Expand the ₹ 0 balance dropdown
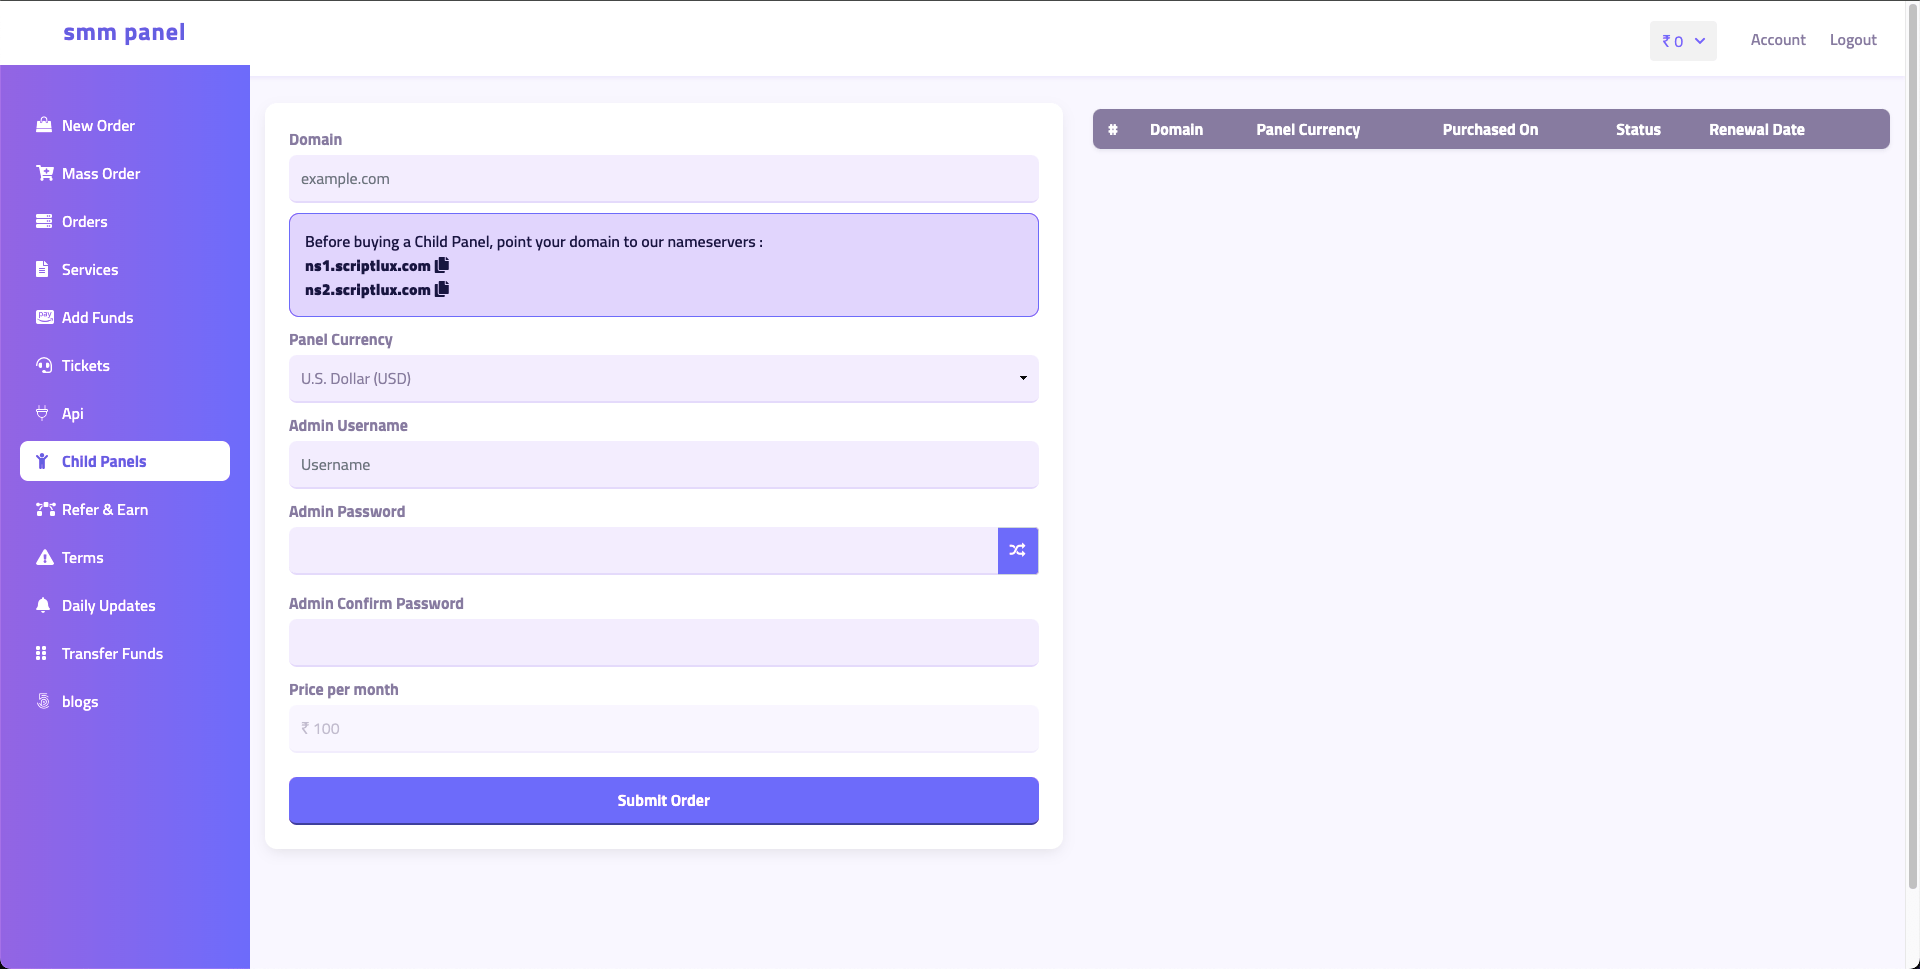 click(x=1683, y=41)
